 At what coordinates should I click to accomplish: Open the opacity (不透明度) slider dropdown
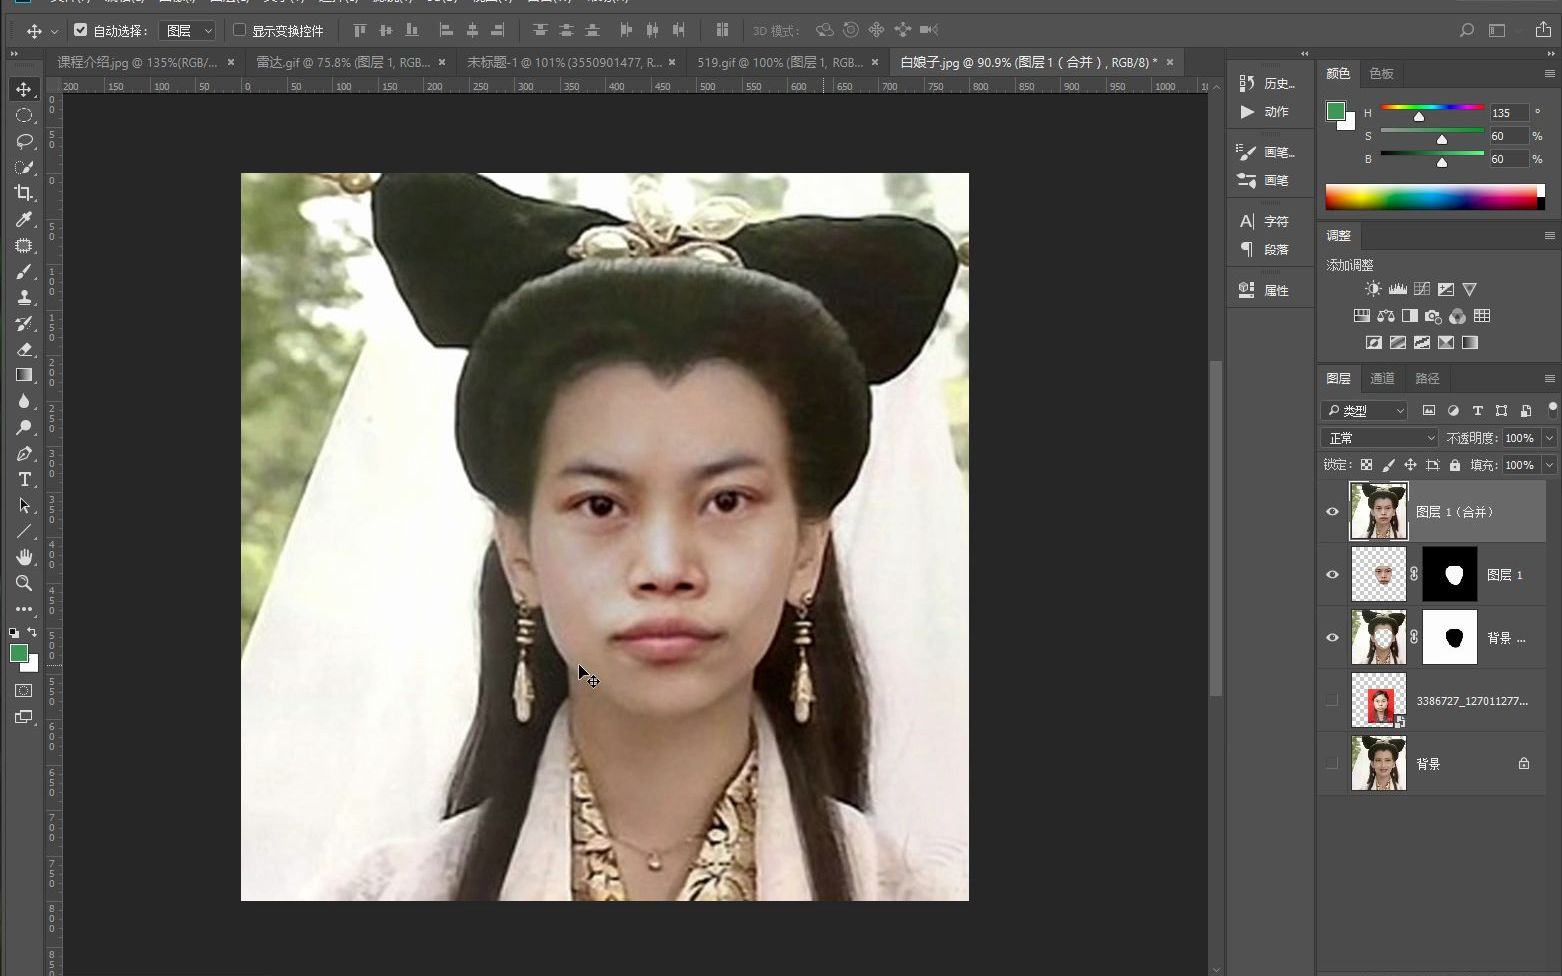click(1549, 438)
